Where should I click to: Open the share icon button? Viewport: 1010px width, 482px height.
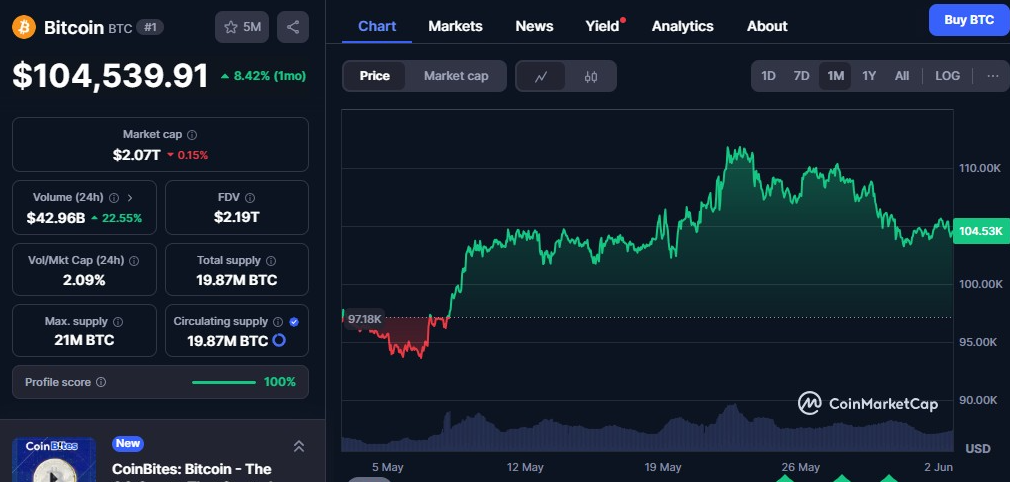pyautogui.click(x=292, y=27)
